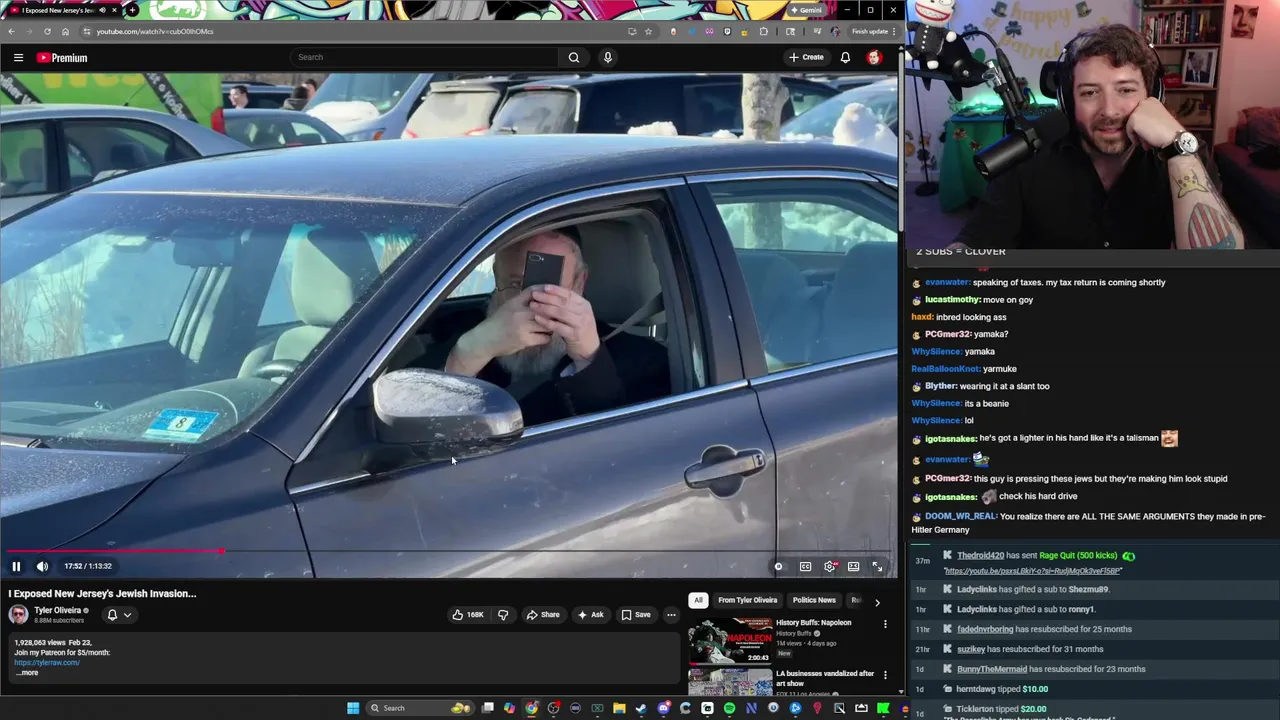Go to browser home page icon

point(65,31)
